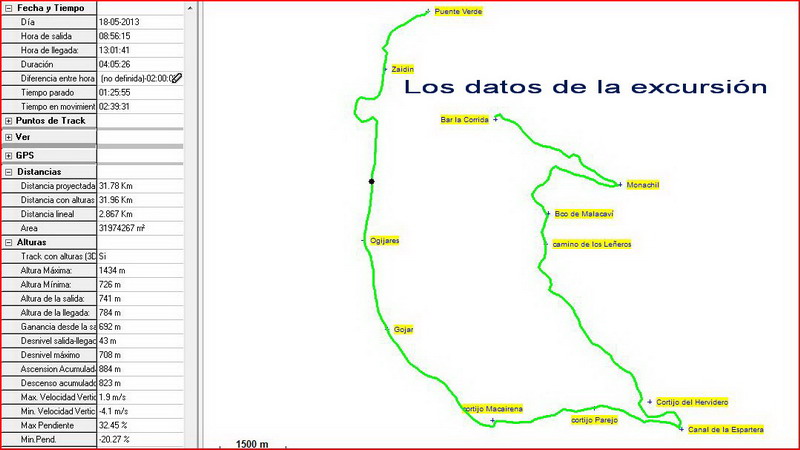Image resolution: width=800 pixels, height=450 pixels.
Task: Select the black dot marker on the track
Action: point(372,181)
